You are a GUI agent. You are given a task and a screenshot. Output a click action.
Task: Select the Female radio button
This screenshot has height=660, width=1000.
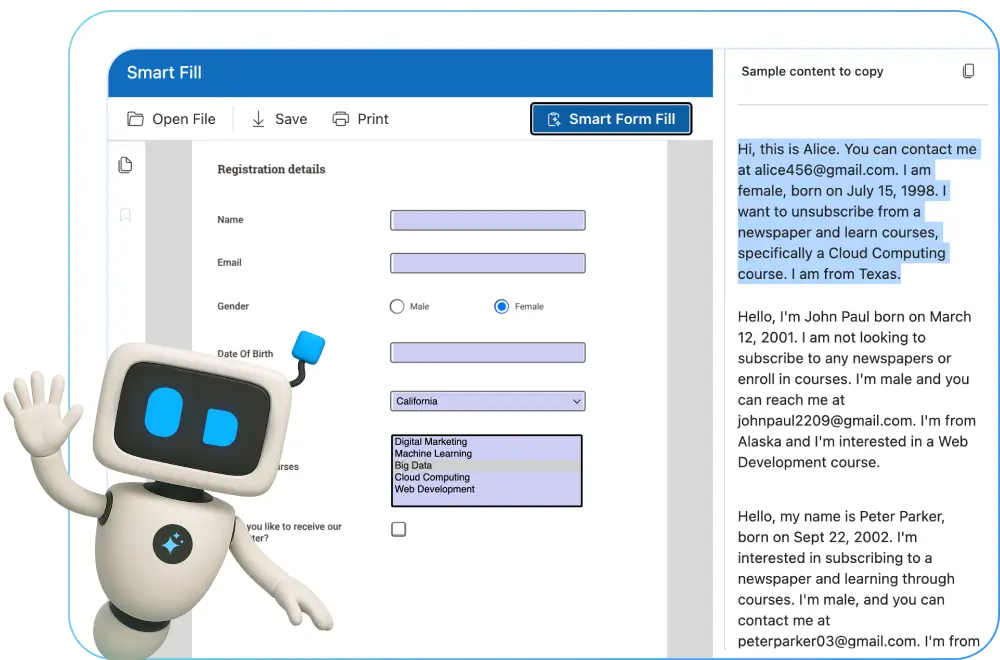click(x=501, y=306)
